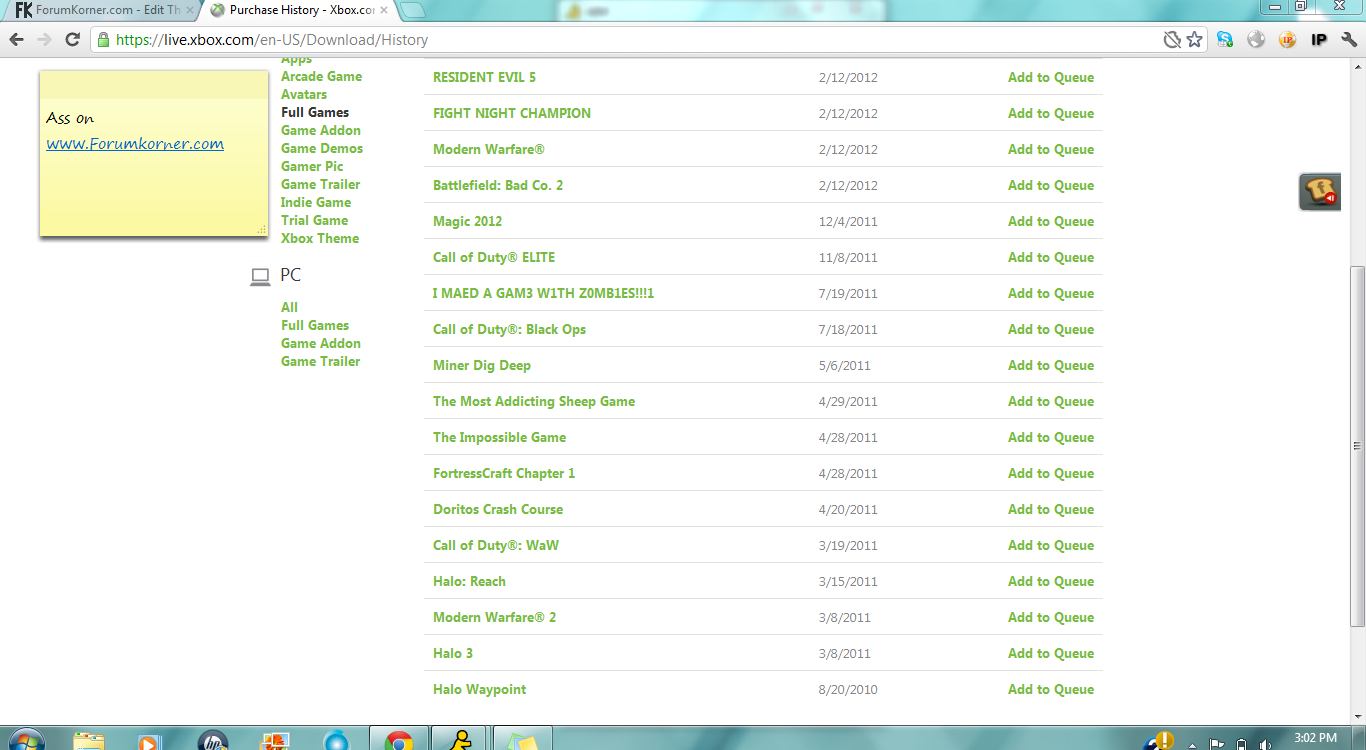Viewport: 1366px width, 750px height.
Task: Open the orange IP globe extension
Action: click(x=1287, y=40)
